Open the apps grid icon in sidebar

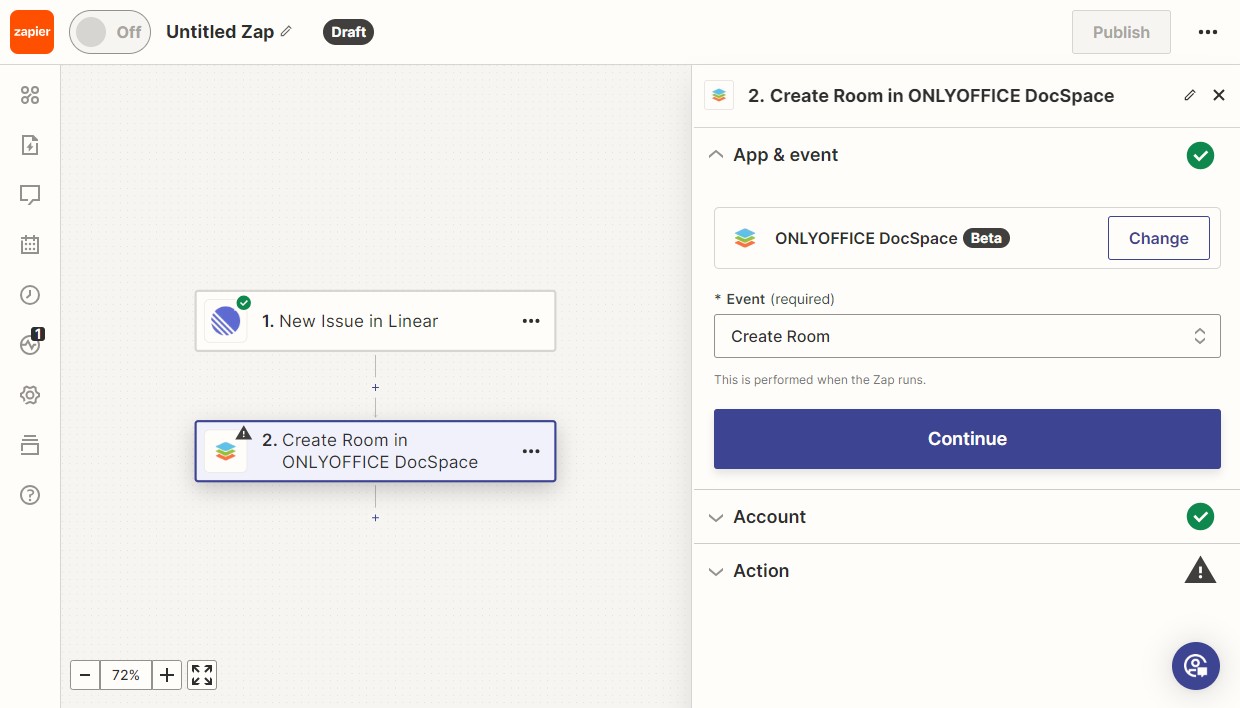(x=30, y=95)
